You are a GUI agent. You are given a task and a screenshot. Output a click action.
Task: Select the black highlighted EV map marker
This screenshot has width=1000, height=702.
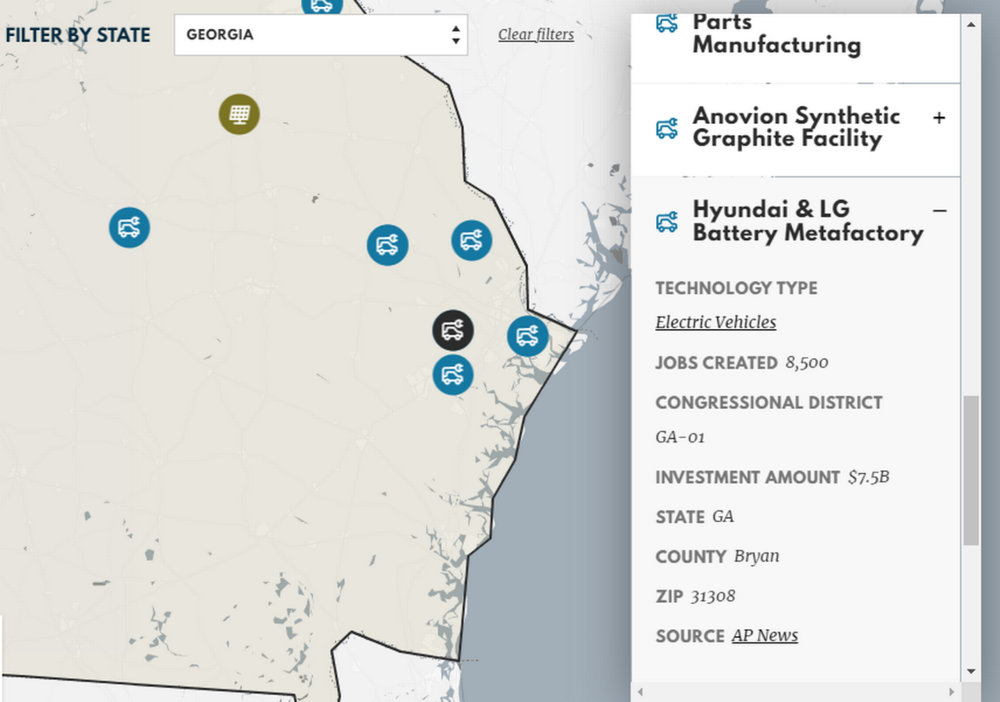click(453, 330)
